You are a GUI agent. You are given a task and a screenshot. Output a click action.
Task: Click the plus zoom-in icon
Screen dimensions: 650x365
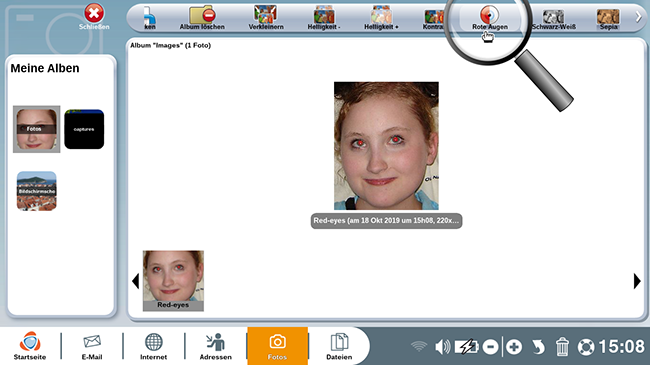coord(514,347)
